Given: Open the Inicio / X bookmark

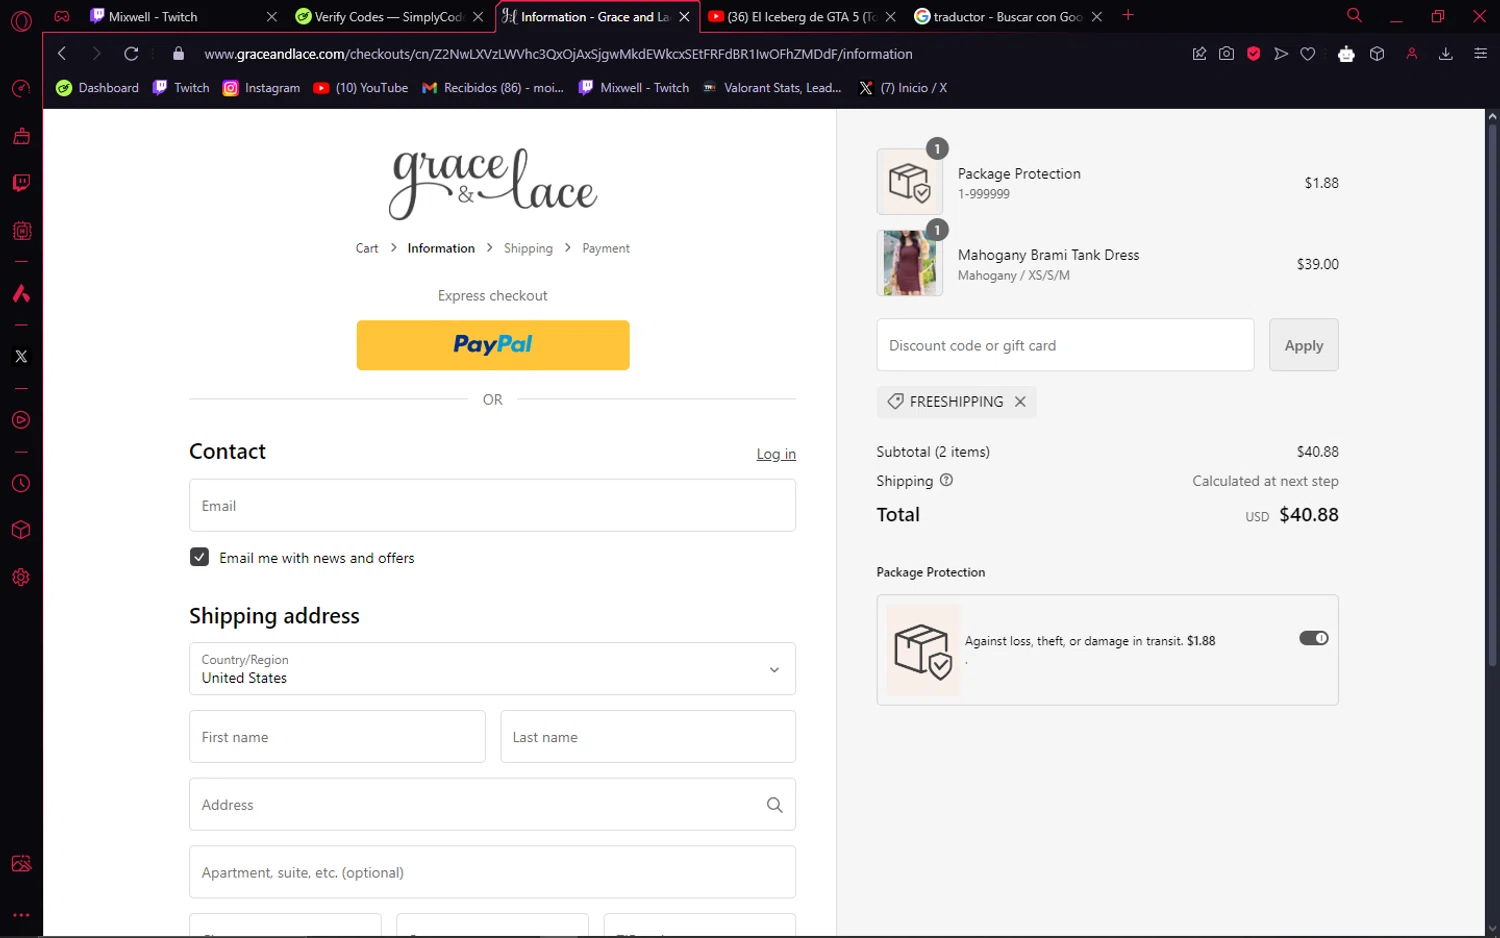Looking at the screenshot, I should point(903,88).
